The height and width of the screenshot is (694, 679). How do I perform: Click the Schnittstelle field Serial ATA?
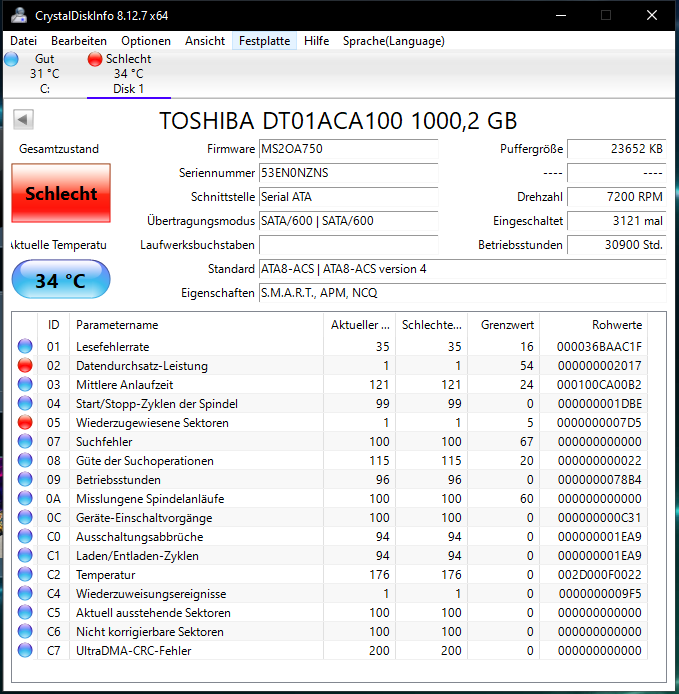click(x=348, y=197)
